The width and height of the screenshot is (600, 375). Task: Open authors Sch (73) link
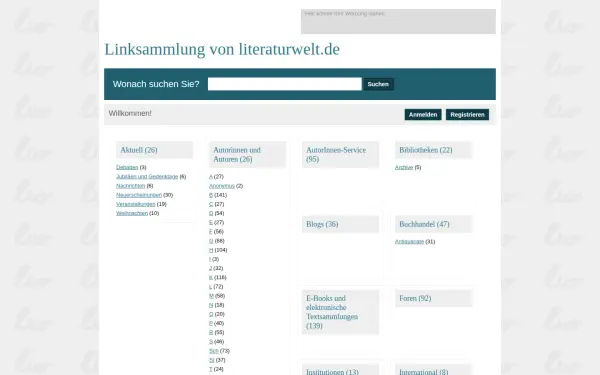click(214, 351)
